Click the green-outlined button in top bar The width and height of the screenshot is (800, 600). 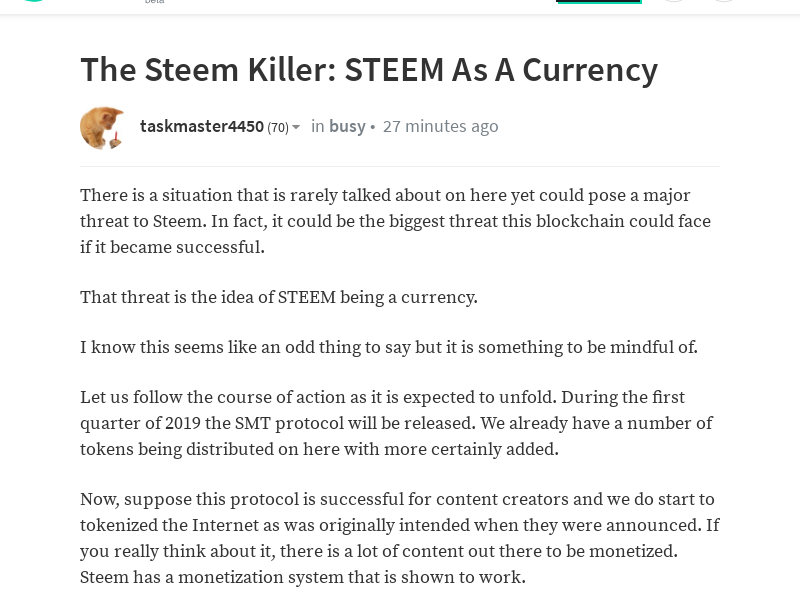coord(598,2)
